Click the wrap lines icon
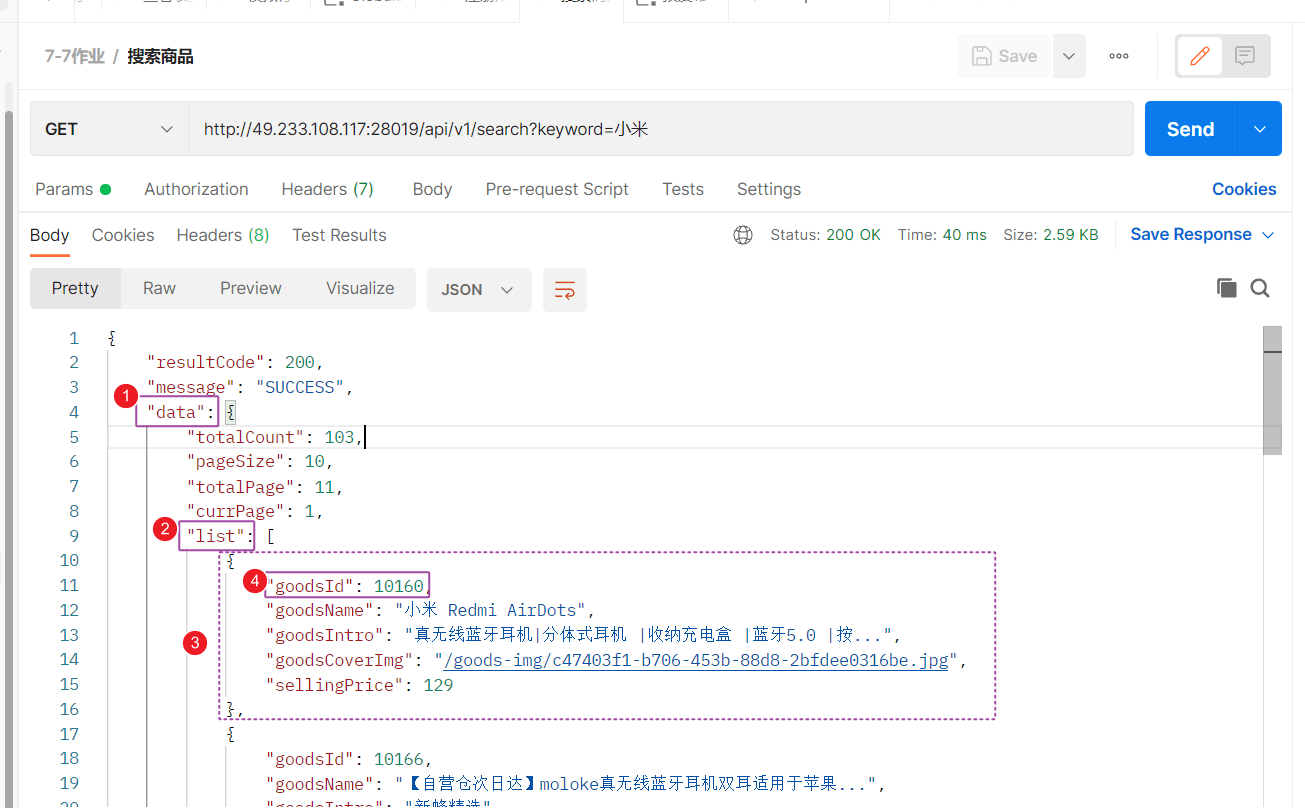 click(x=565, y=290)
